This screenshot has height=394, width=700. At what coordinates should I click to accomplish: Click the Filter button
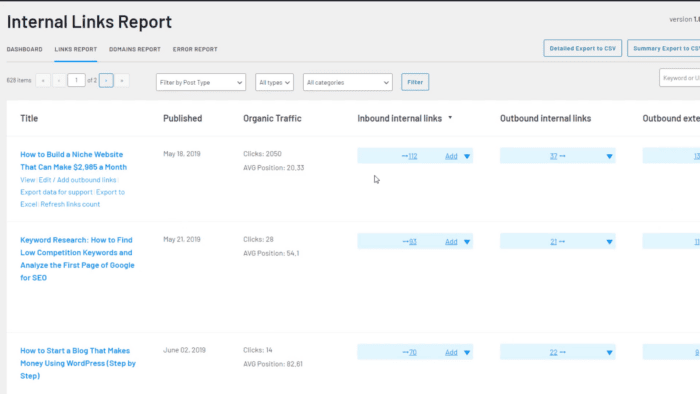pos(415,82)
